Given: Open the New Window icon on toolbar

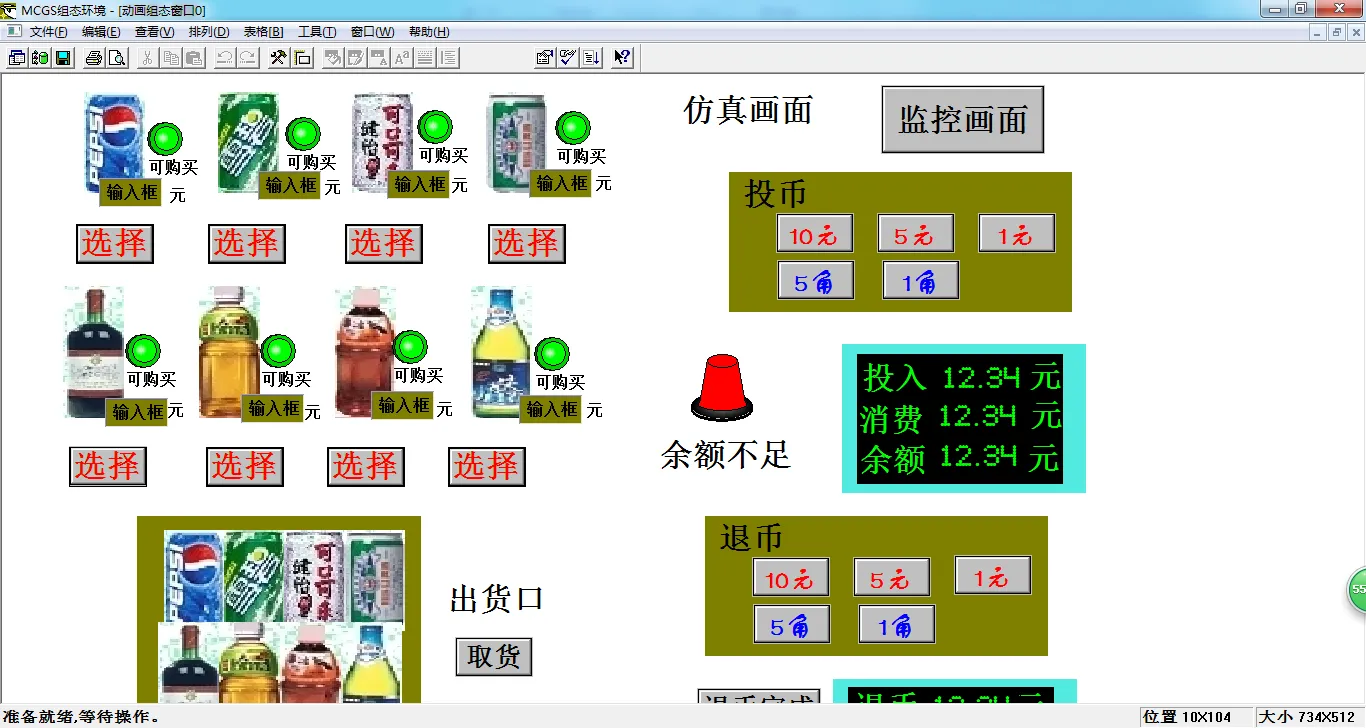Looking at the screenshot, I should (x=16, y=57).
